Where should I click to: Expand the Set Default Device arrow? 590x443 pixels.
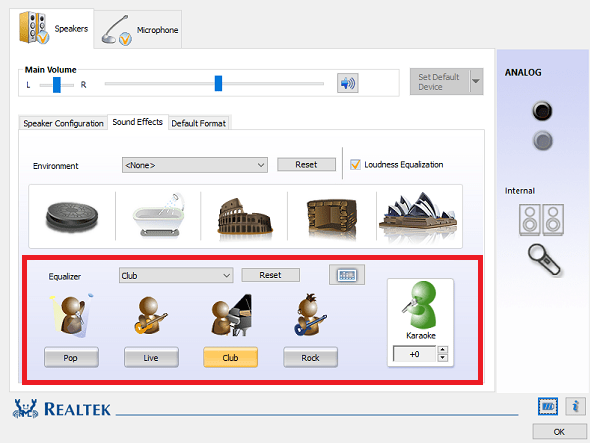click(x=476, y=81)
